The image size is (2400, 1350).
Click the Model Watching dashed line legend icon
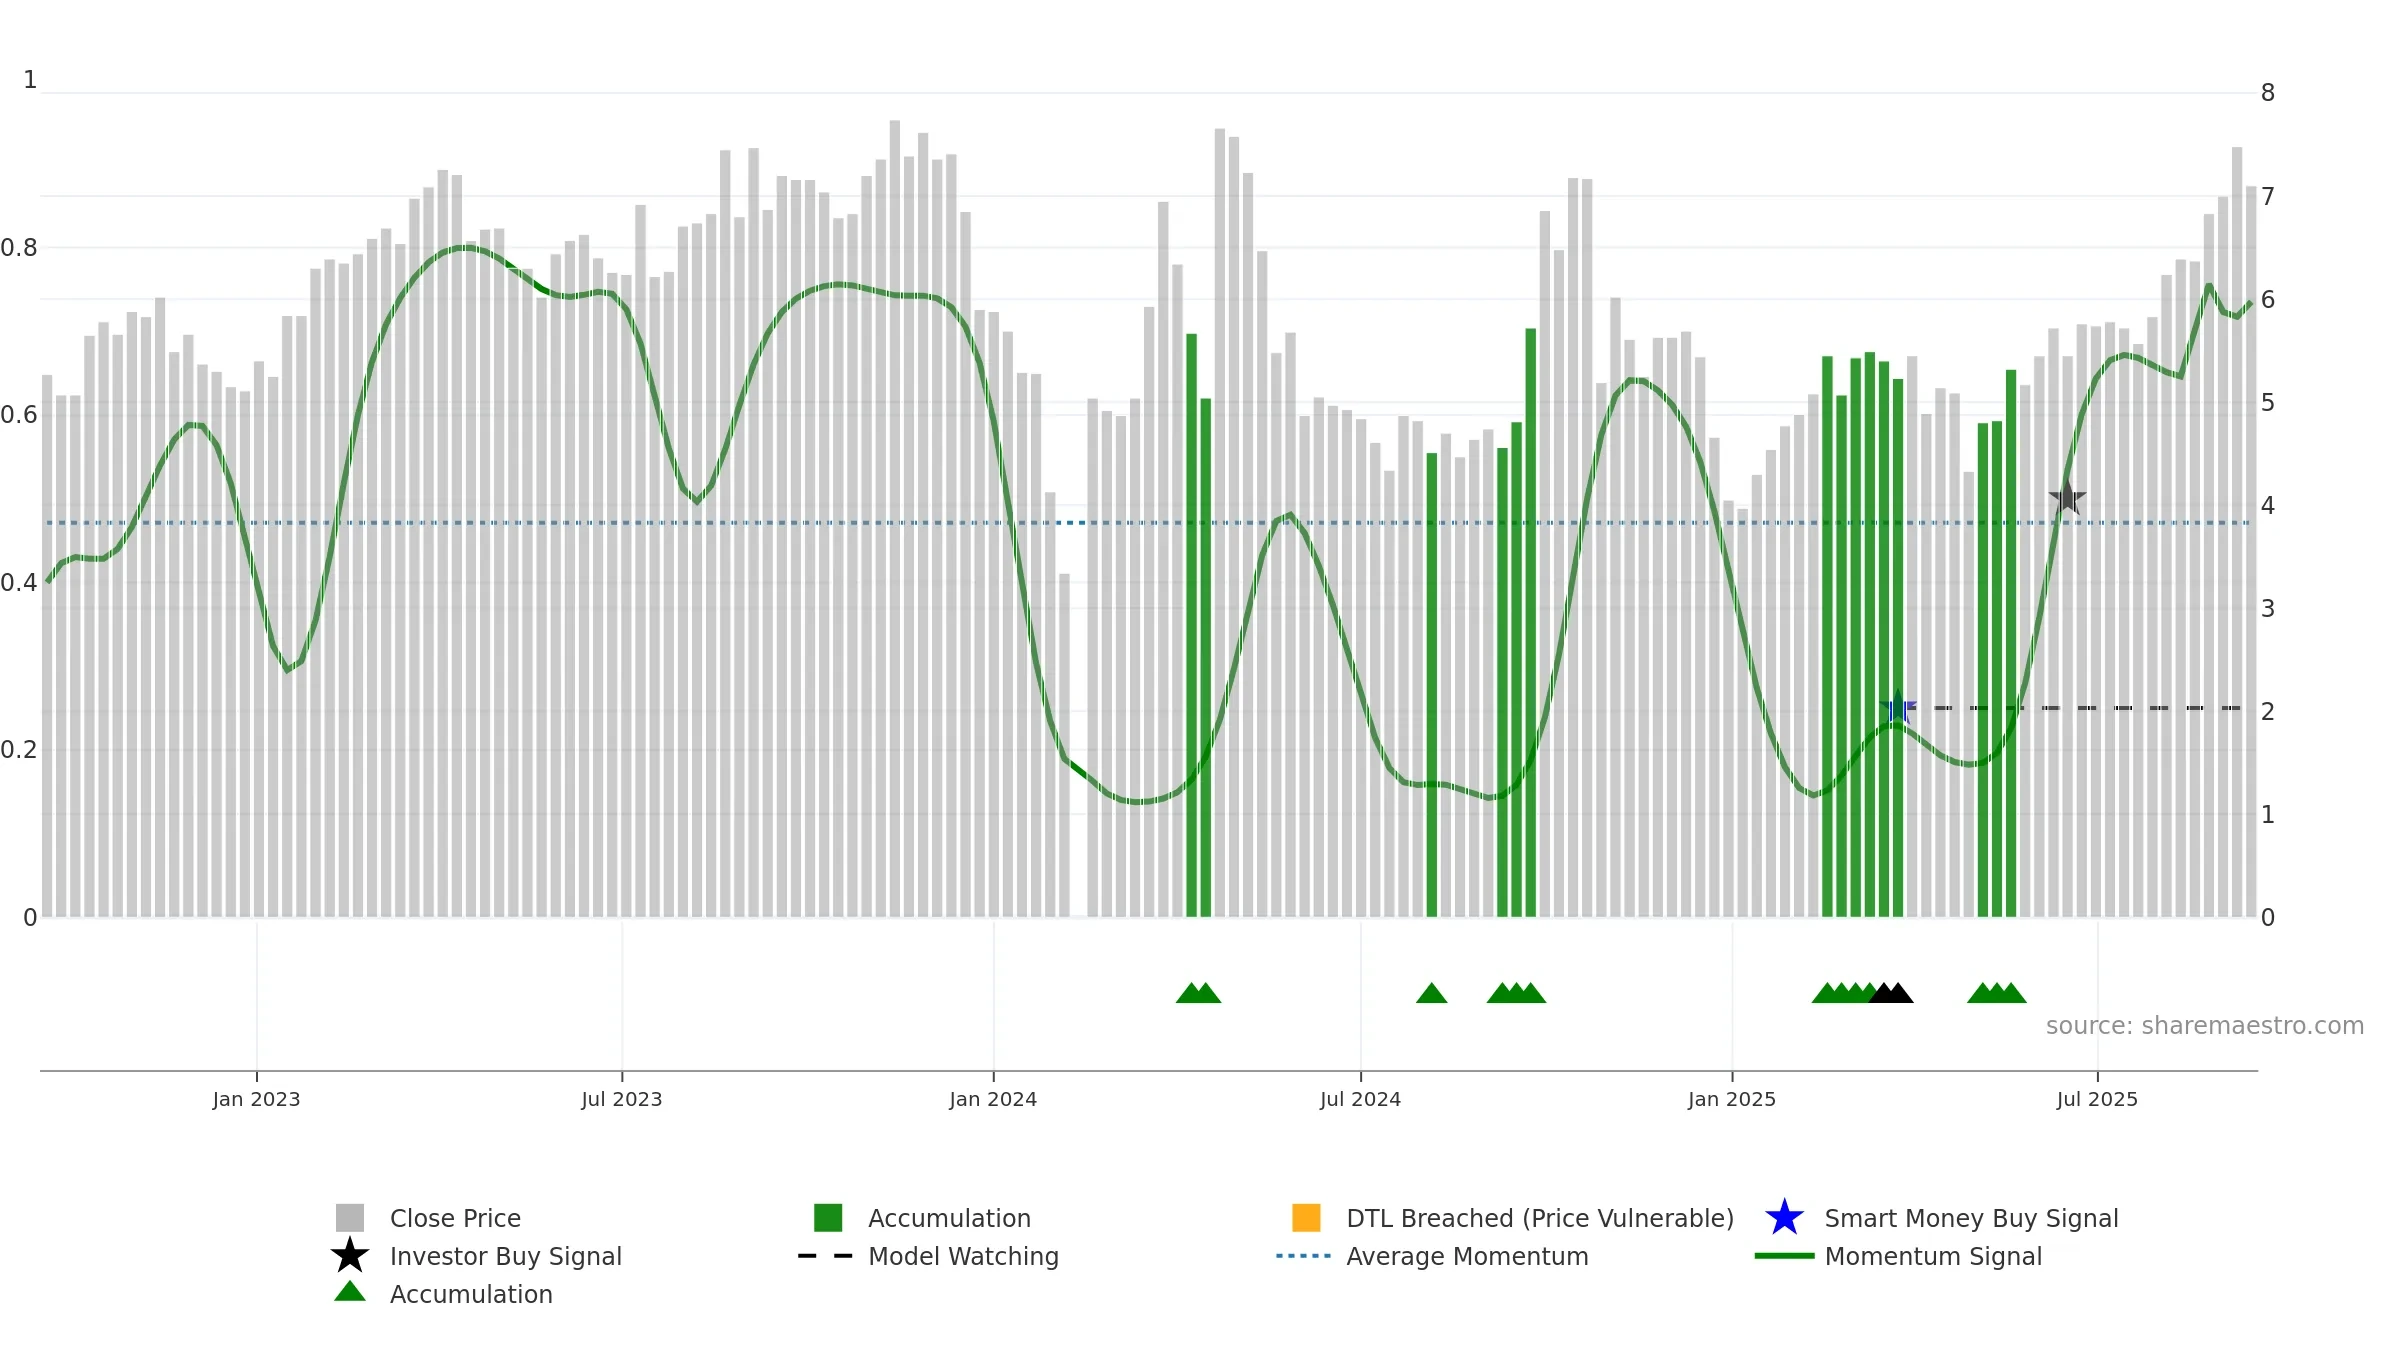[826, 1255]
